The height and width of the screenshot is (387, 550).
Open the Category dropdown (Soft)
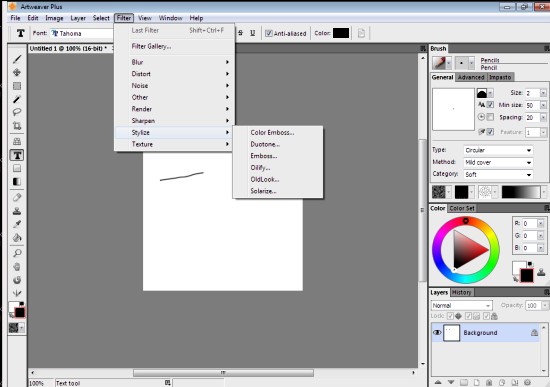[498, 174]
